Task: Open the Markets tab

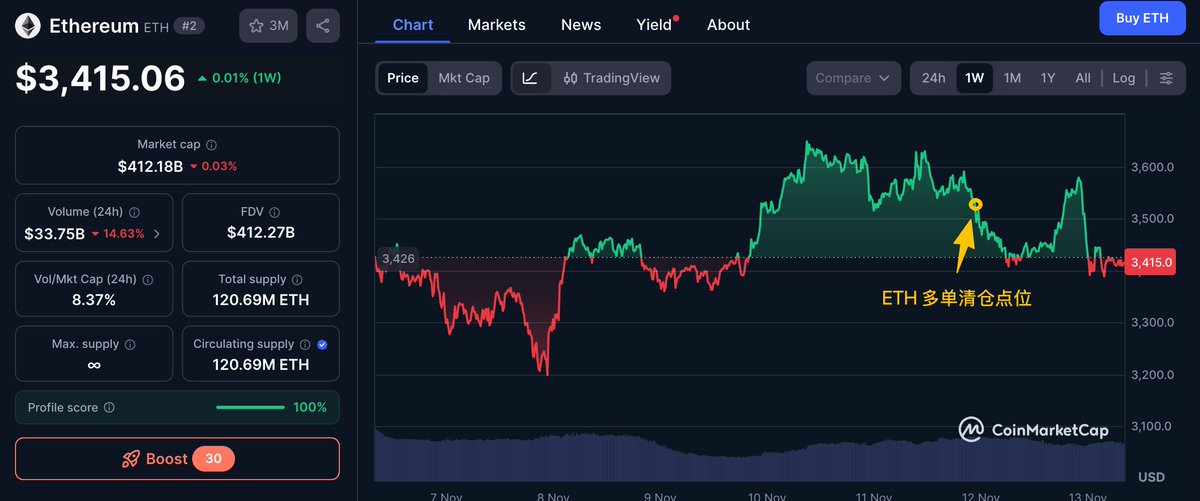Action: click(496, 24)
